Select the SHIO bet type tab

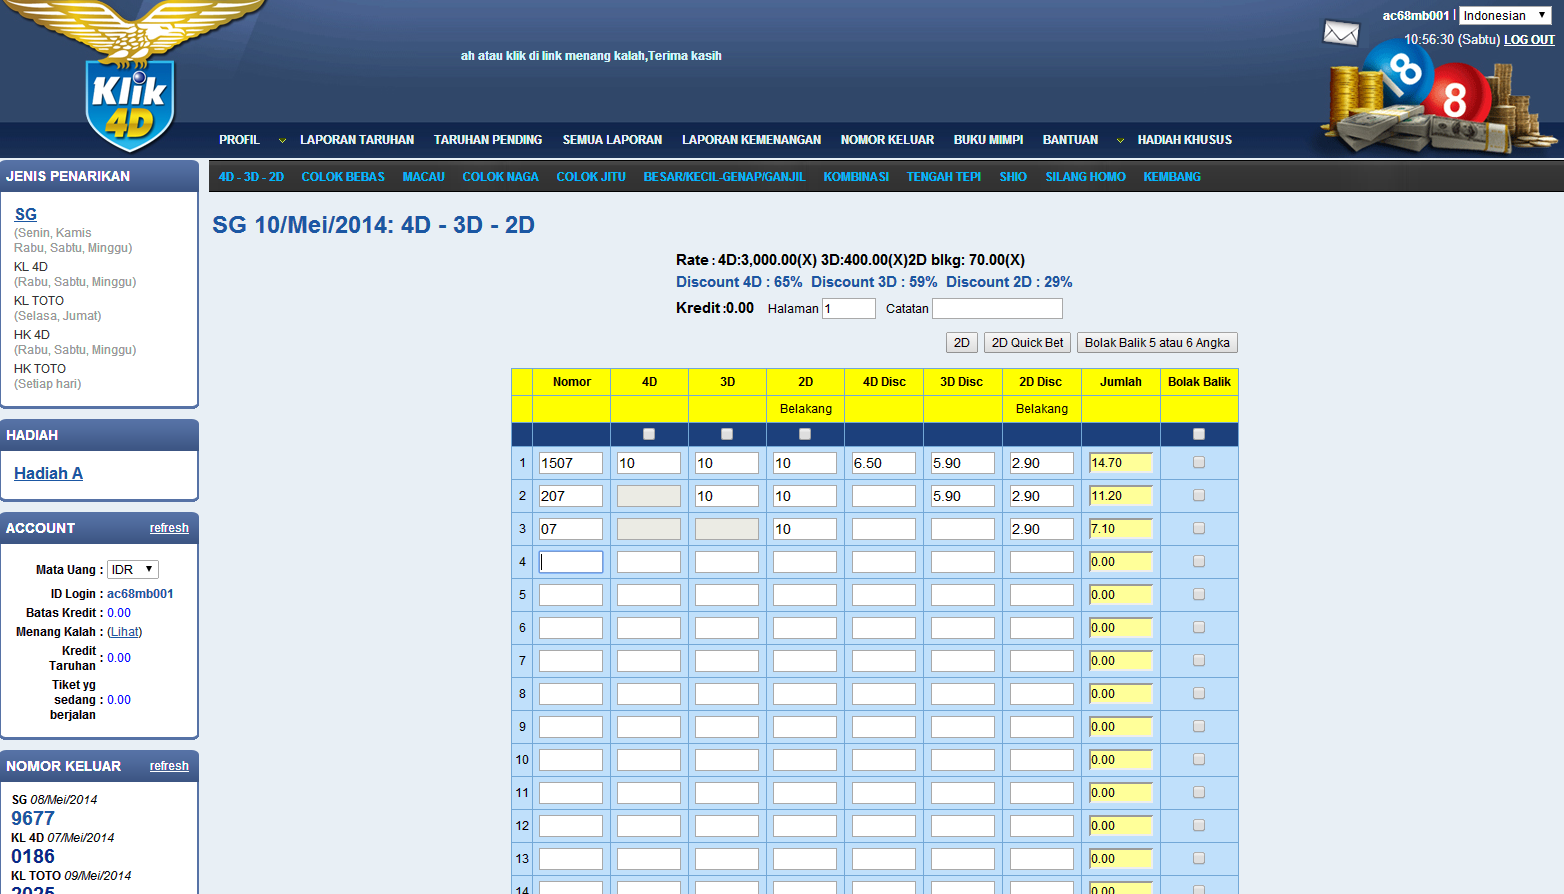[x=1013, y=177]
